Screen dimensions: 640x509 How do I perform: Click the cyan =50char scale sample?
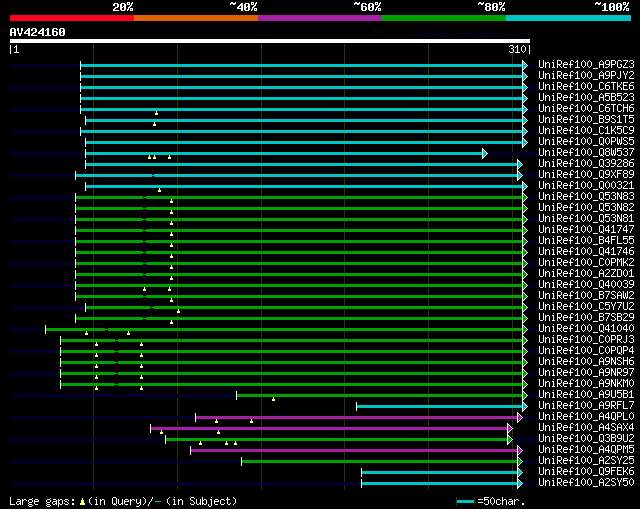(x=465, y=501)
